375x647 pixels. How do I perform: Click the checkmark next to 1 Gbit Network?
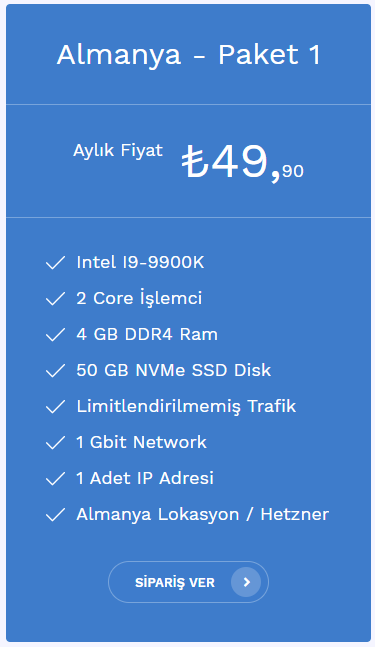pyautogui.click(x=55, y=443)
